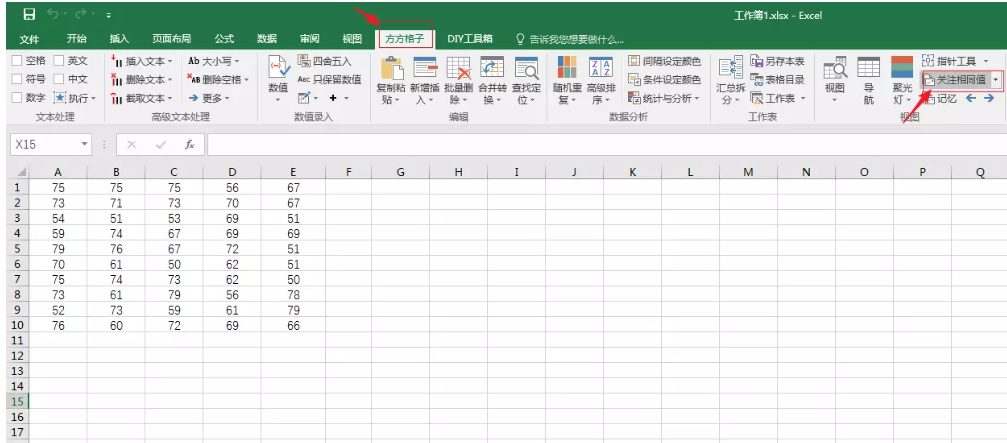The width and height of the screenshot is (1007, 443).
Task: Select row 15 header
Action: (x=18, y=401)
